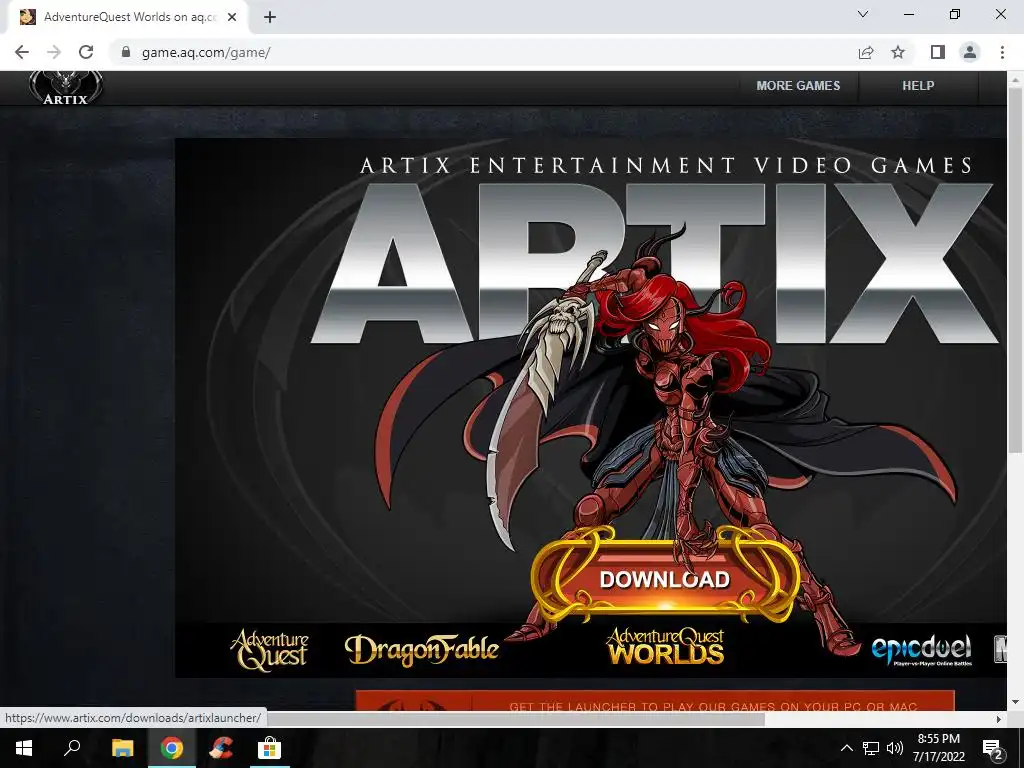Open the Chrome profile avatar

(x=970, y=52)
